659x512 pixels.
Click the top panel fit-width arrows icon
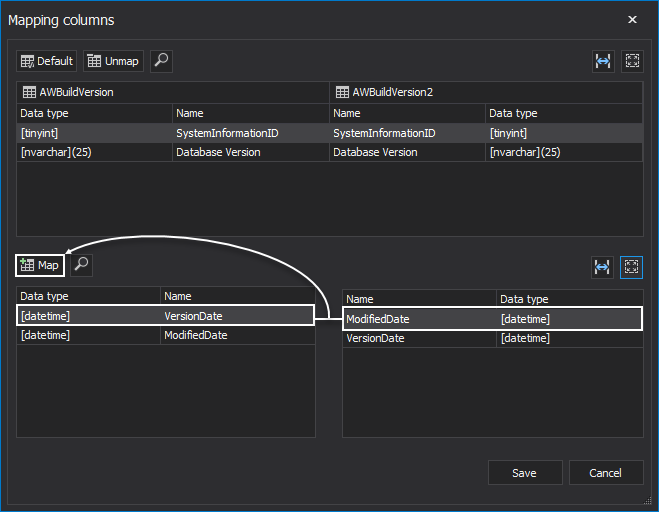(603, 61)
